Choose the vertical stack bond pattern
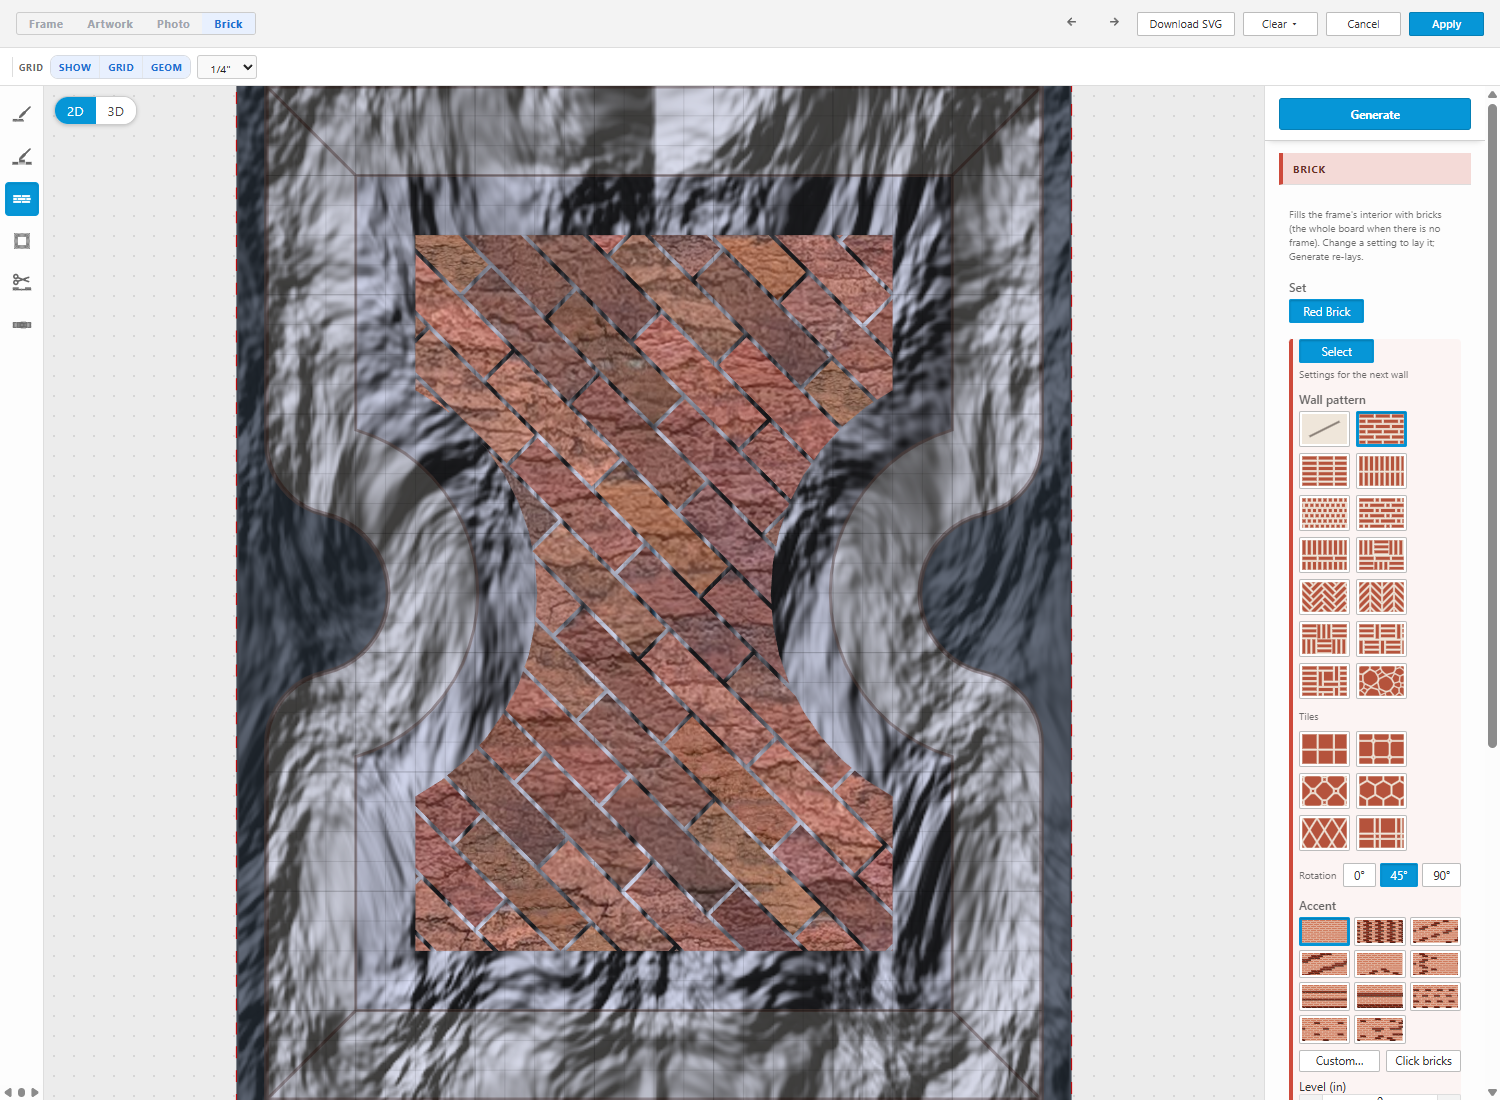This screenshot has height=1100, width=1500. click(1381, 471)
